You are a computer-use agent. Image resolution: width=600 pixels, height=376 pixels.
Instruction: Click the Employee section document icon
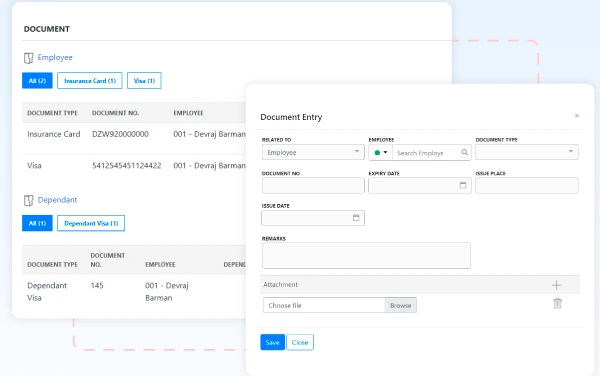click(29, 58)
